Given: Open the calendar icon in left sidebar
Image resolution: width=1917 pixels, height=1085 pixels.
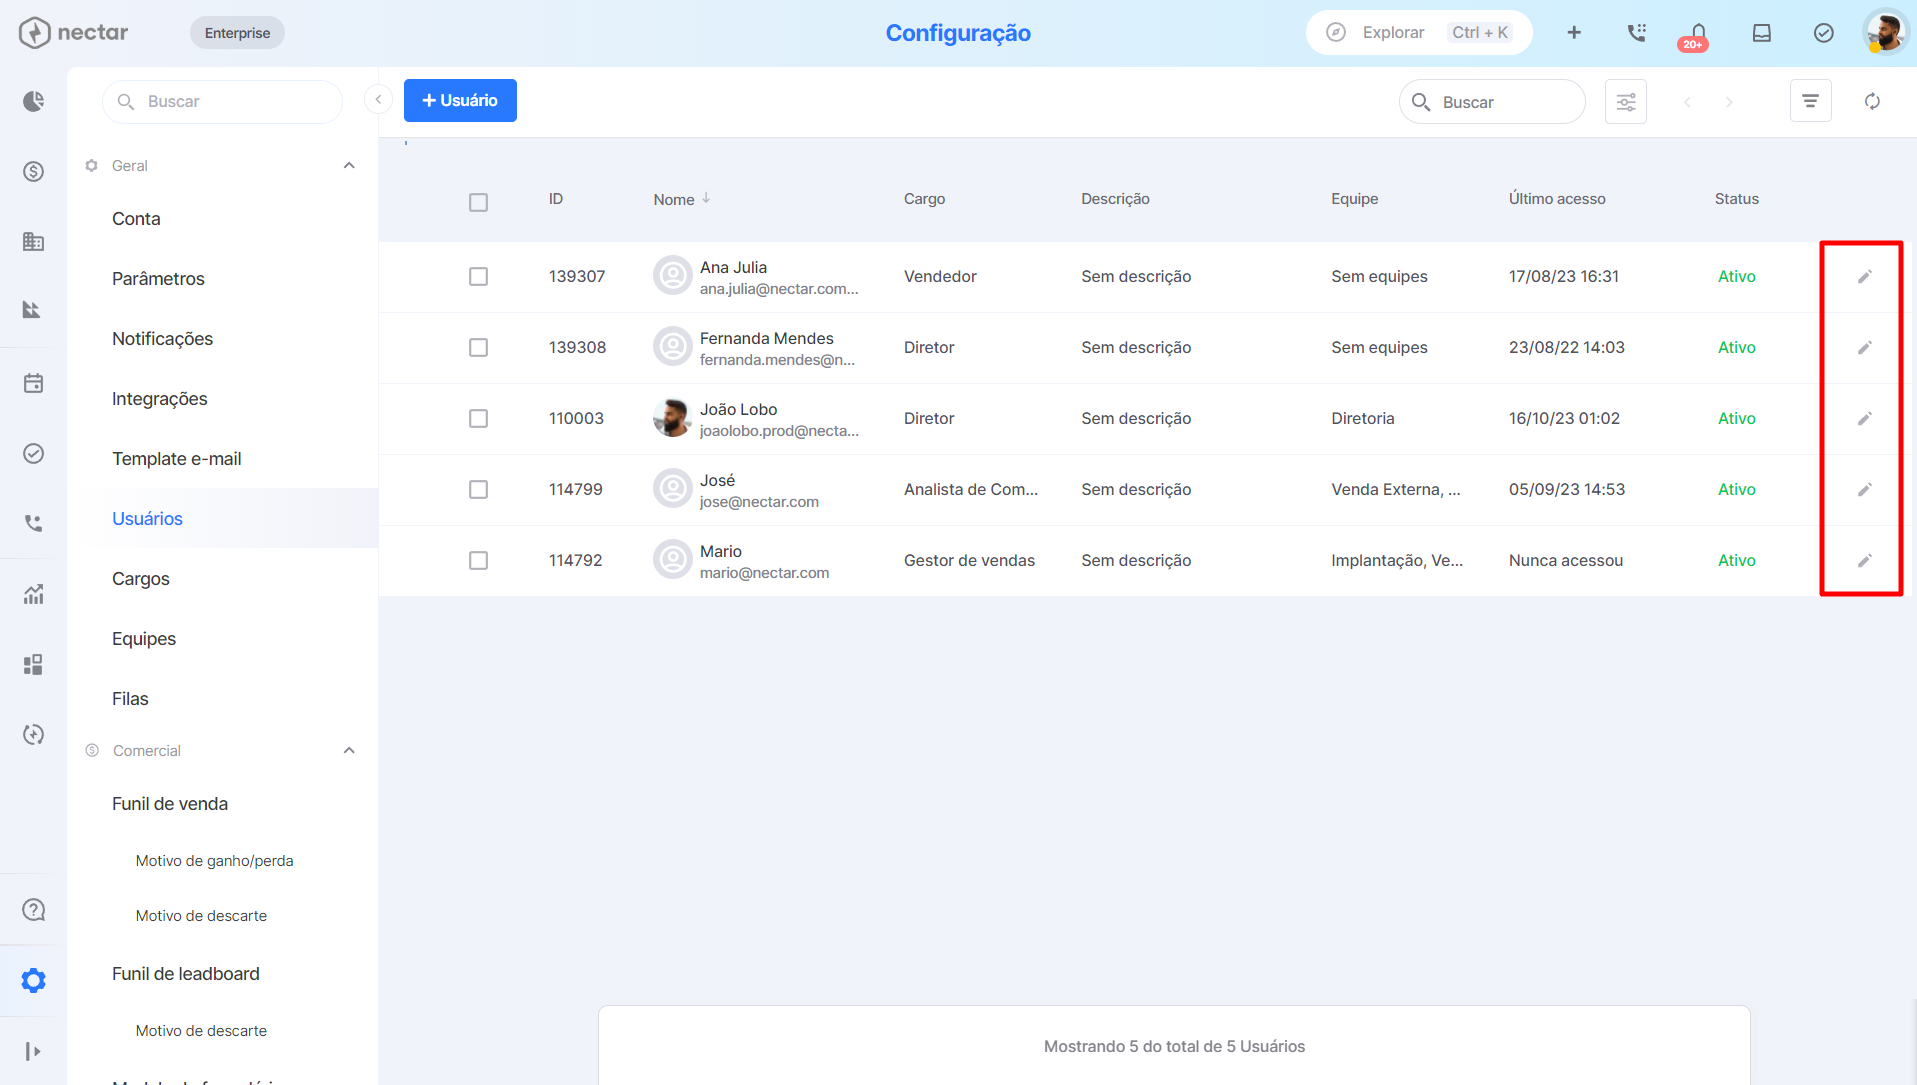Looking at the screenshot, I should [33, 383].
